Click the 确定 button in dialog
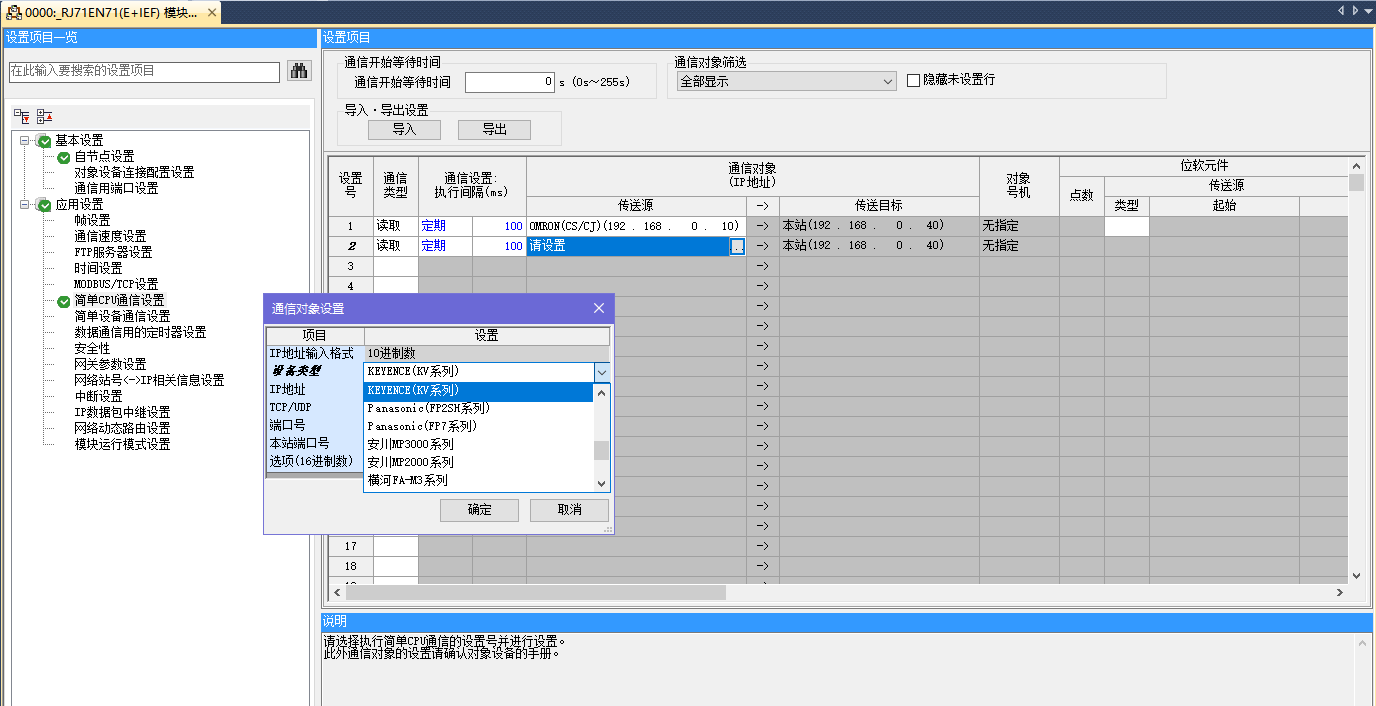Viewport: 1376px width, 706px height. [479, 510]
